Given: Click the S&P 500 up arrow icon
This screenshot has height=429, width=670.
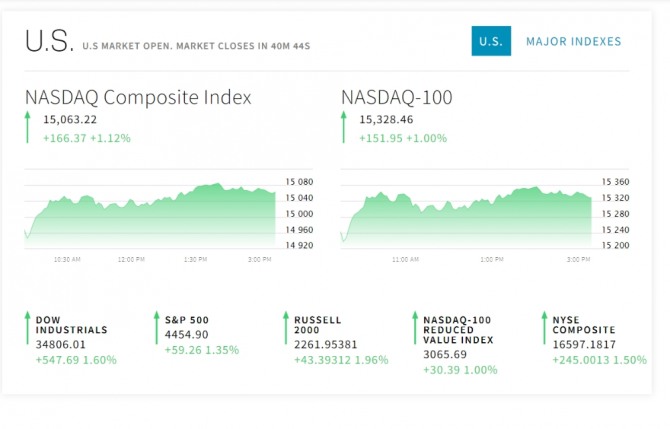Looking at the screenshot, I should (157, 328).
